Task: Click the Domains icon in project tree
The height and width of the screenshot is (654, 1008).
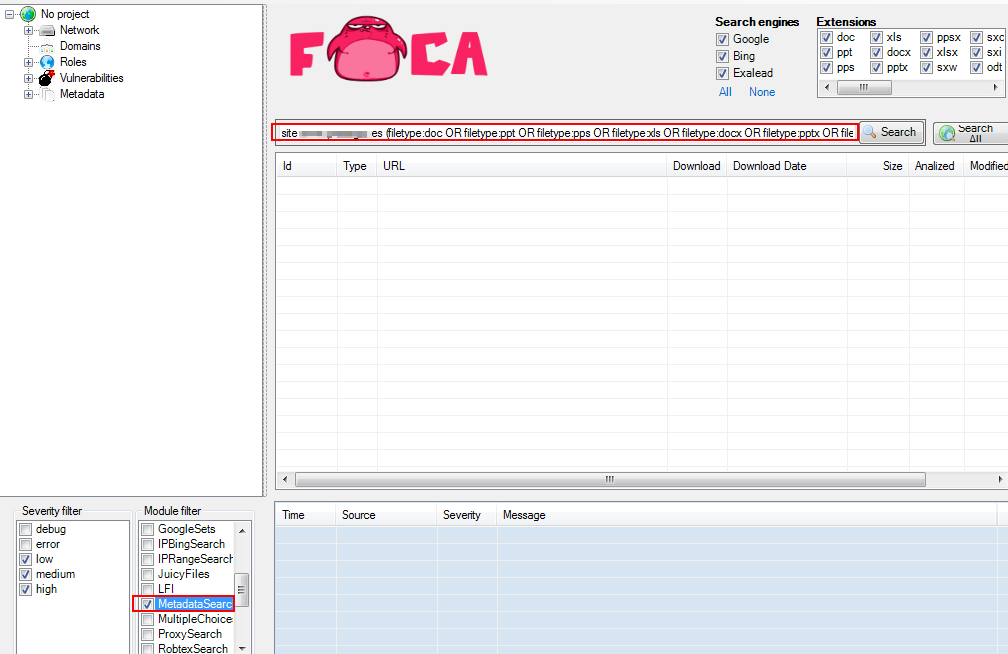Action: (47, 46)
